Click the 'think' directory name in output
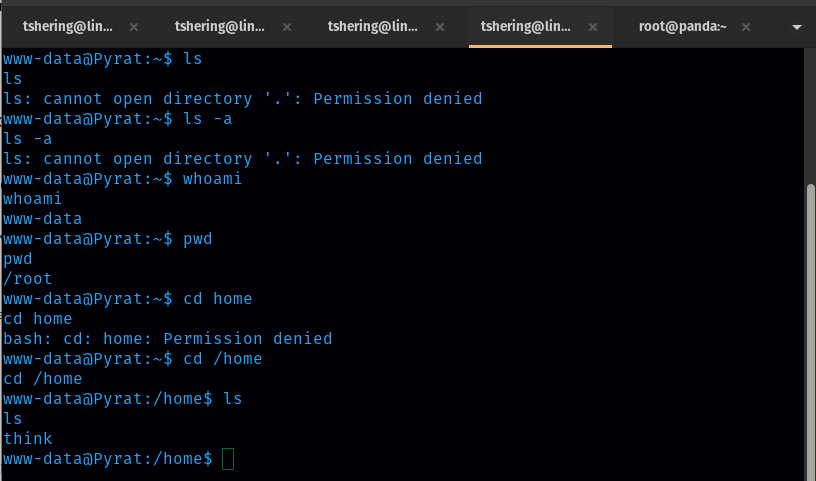This screenshot has height=481, width=816. [28, 439]
